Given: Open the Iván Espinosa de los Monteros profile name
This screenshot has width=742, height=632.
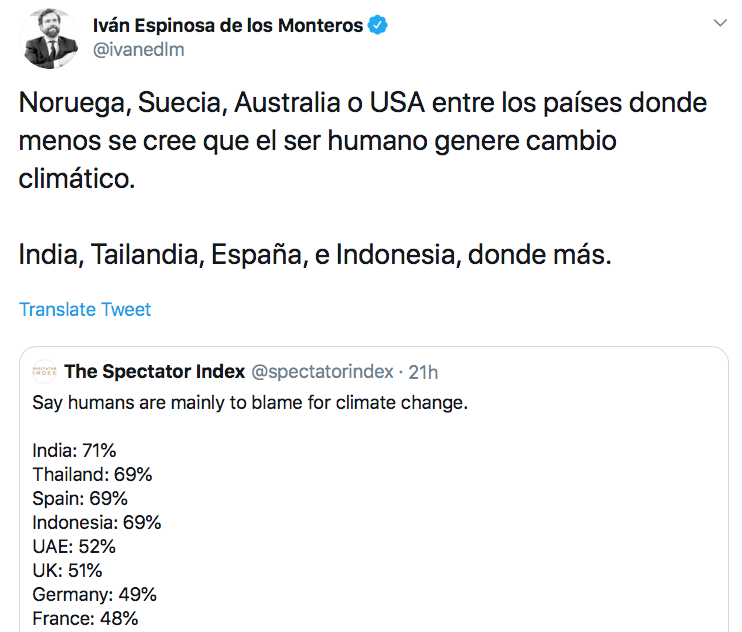Looking at the screenshot, I should click(x=227, y=25).
